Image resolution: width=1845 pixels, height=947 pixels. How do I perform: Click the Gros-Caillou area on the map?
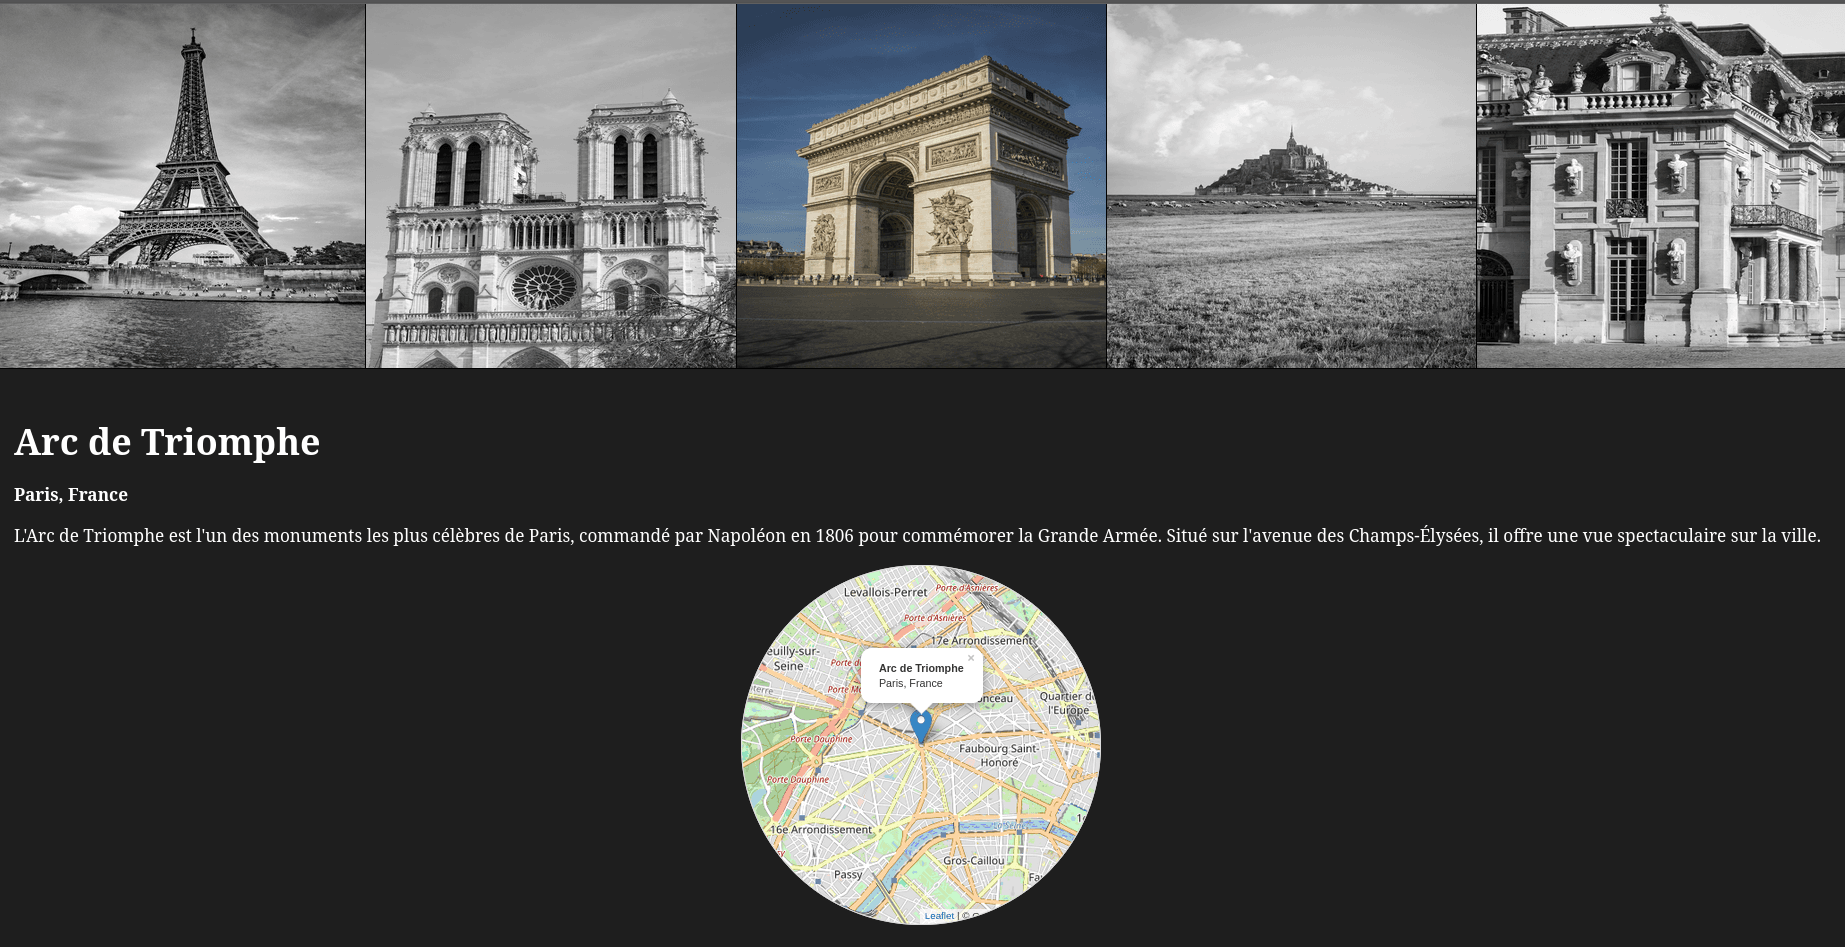point(974,860)
